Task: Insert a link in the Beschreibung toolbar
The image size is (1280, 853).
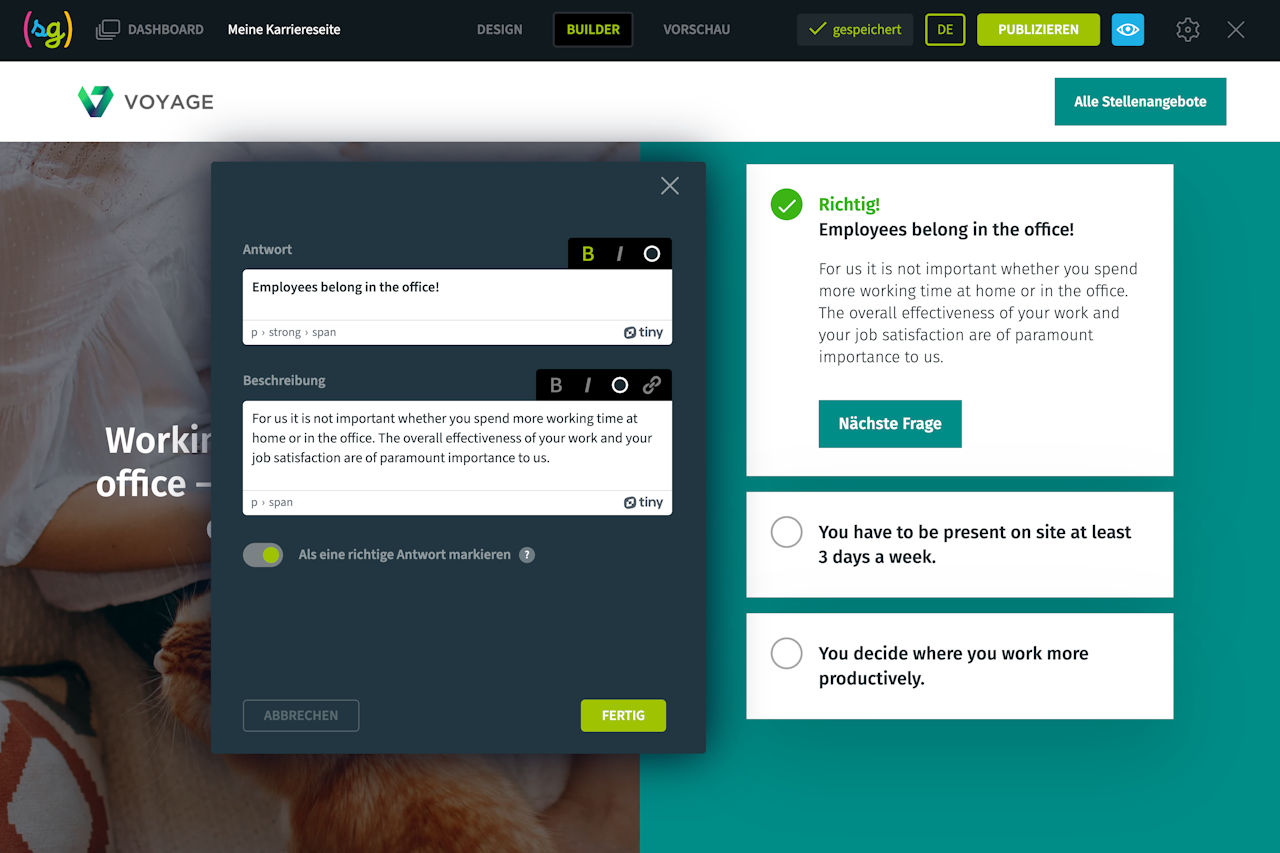Action: 652,385
